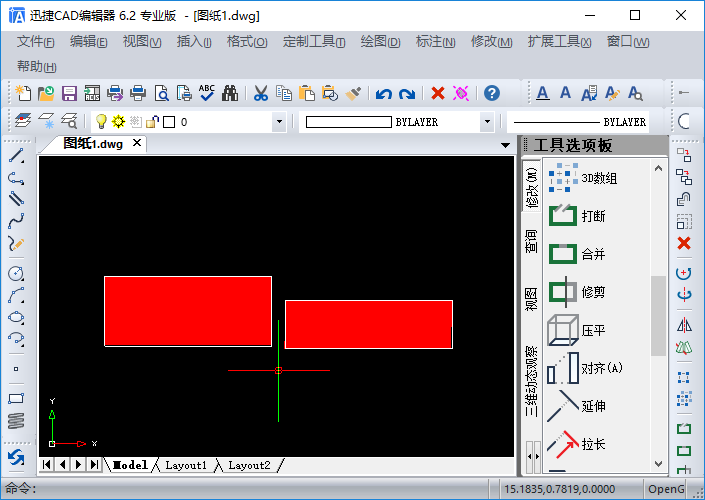The width and height of the screenshot is (705, 500).
Task: Open Help with the question mark icon
Action: tap(492, 93)
